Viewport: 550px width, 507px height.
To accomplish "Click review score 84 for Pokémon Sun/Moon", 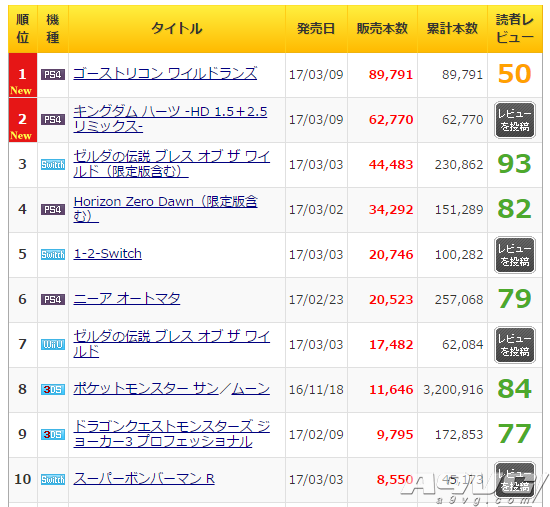I will pos(515,389).
